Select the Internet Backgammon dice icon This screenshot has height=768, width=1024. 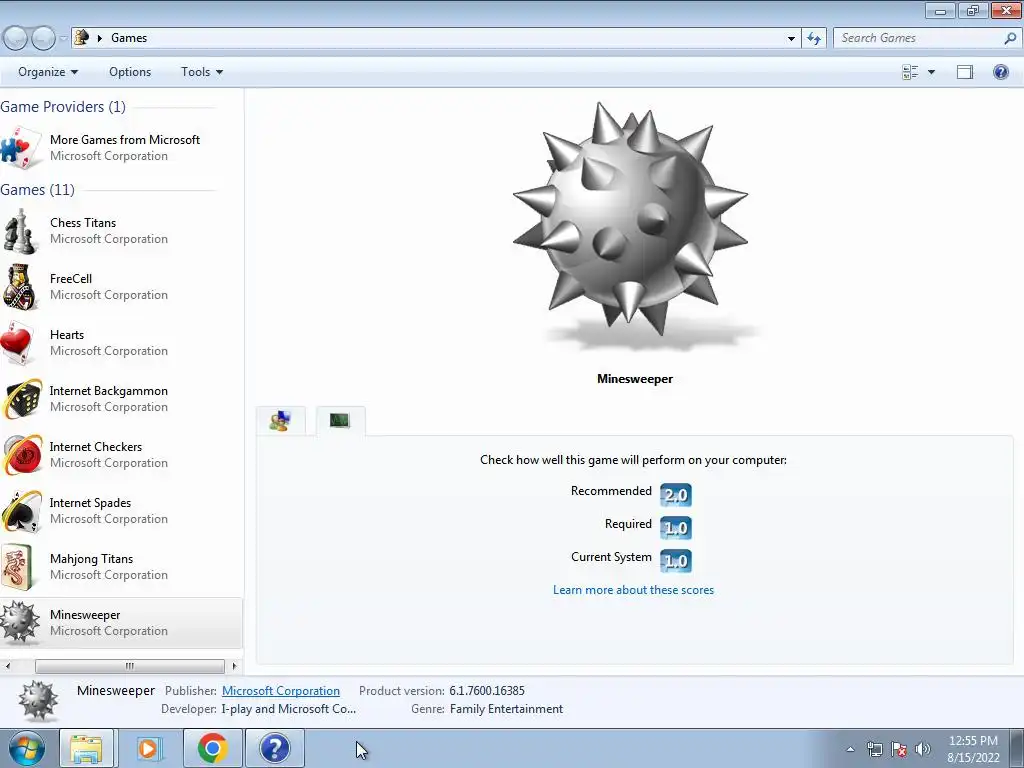(22, 399)
